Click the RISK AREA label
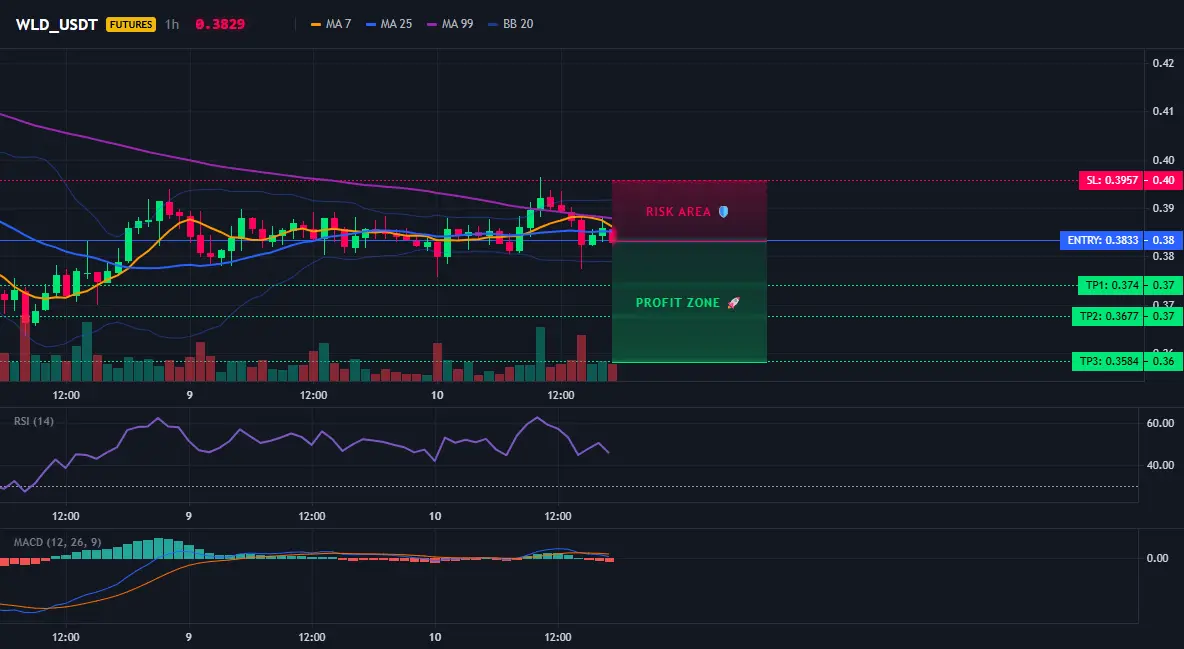1184x649 pixels. (x=686, y=212)
